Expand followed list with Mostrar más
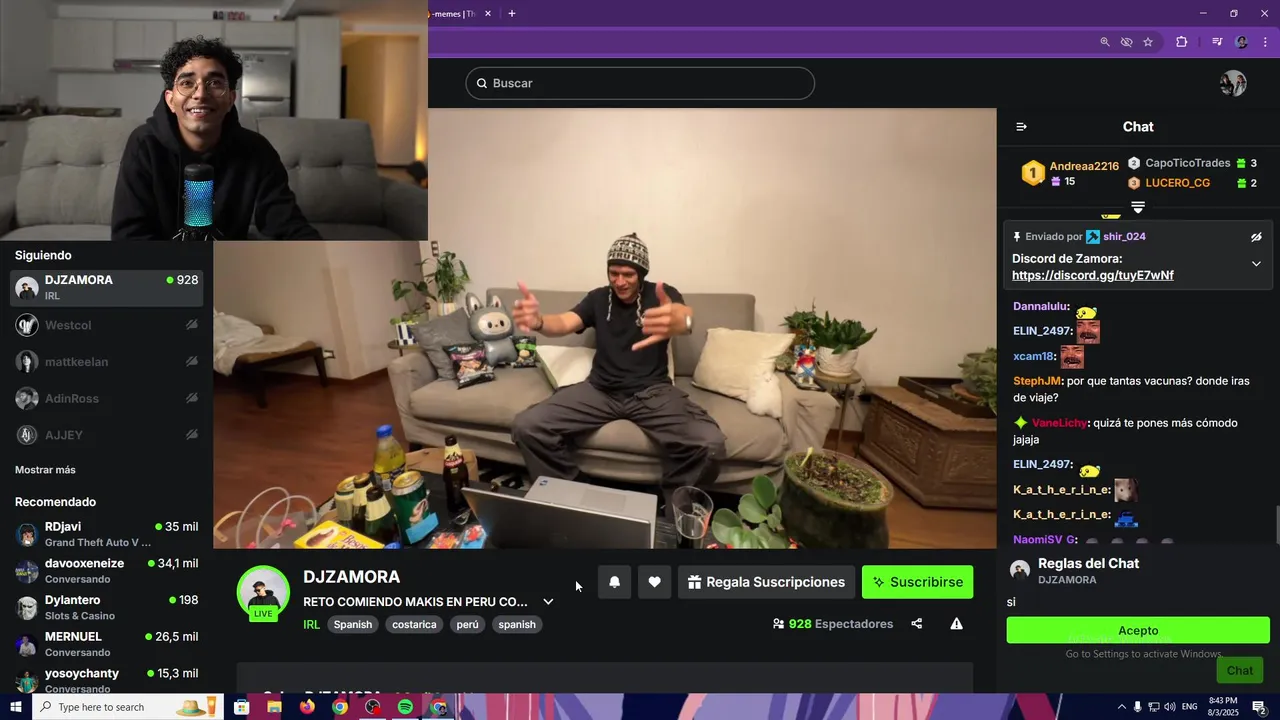The width and height of the screenshot is (1280, 720). pyautogui.click(x=45, y=470)
